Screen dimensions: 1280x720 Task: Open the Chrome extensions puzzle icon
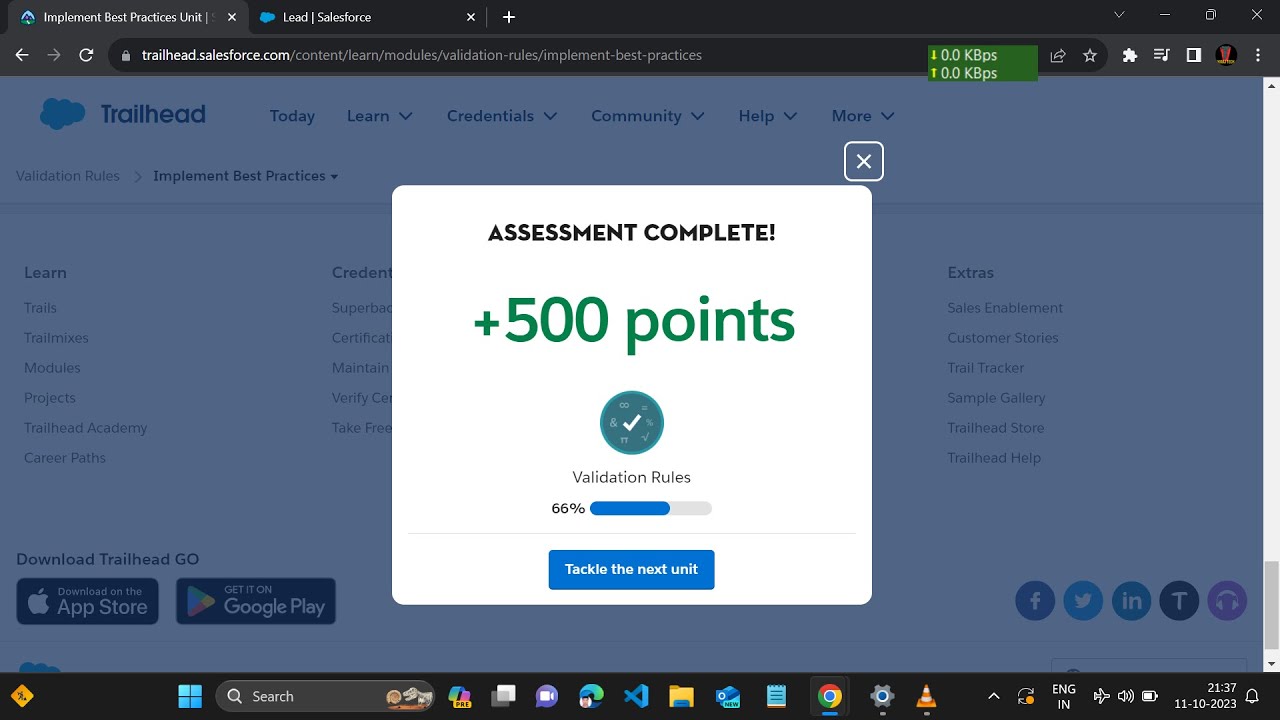tap(1130, 56)
